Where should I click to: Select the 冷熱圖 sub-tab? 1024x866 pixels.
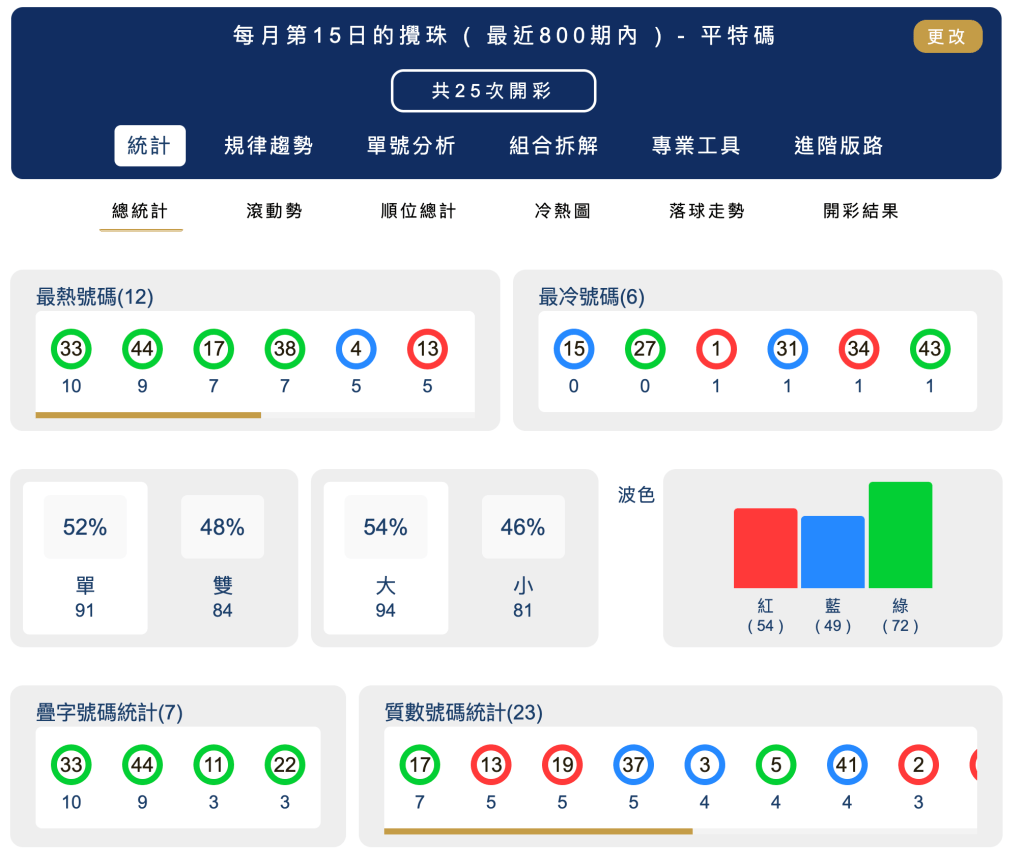(x=562, y=211)
